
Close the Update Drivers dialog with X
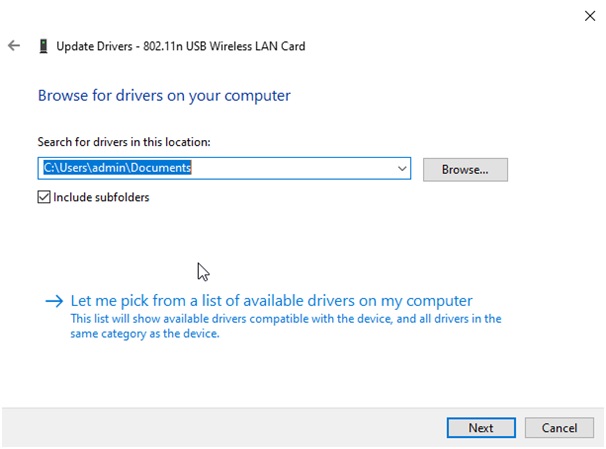(588, 15)
